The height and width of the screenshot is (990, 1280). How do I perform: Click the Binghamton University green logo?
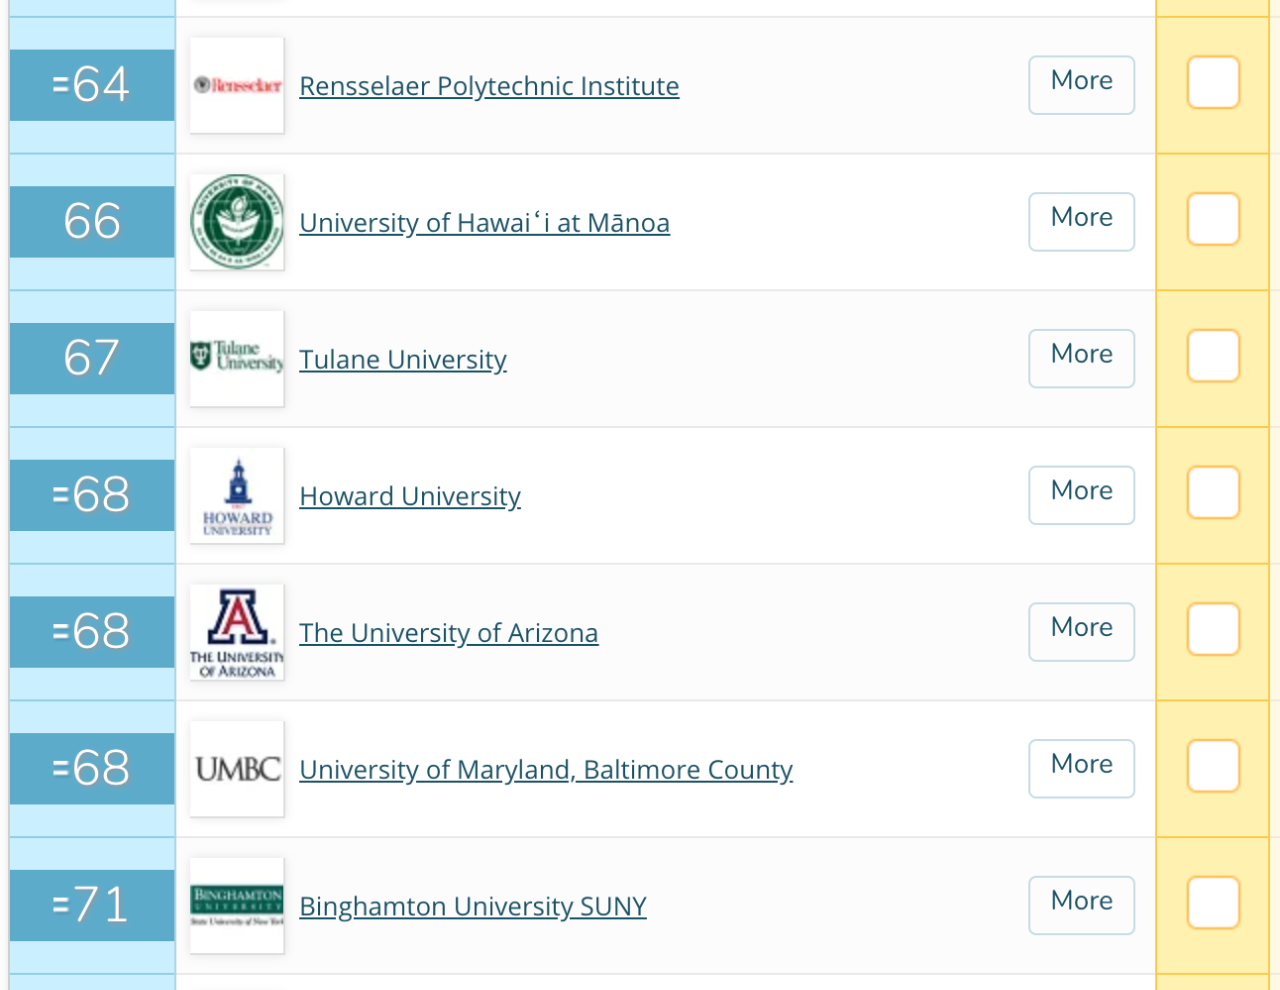pos(237,905)
